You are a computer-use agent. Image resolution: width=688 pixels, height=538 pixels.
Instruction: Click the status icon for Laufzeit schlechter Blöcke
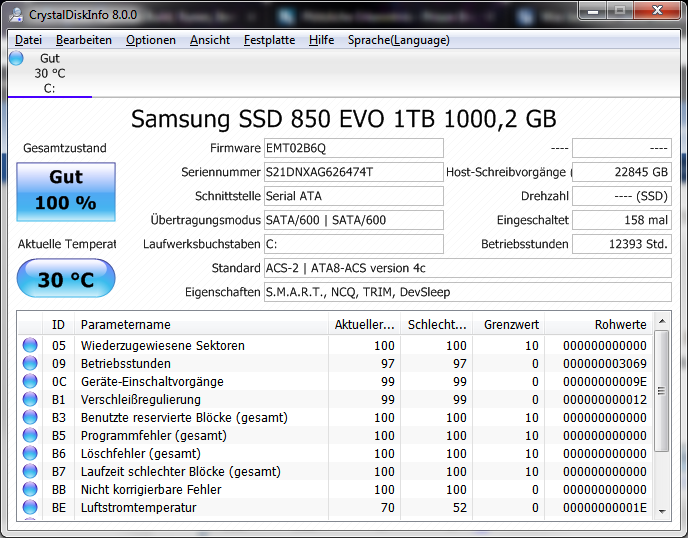pyautogui.click(x=30, y=471)
